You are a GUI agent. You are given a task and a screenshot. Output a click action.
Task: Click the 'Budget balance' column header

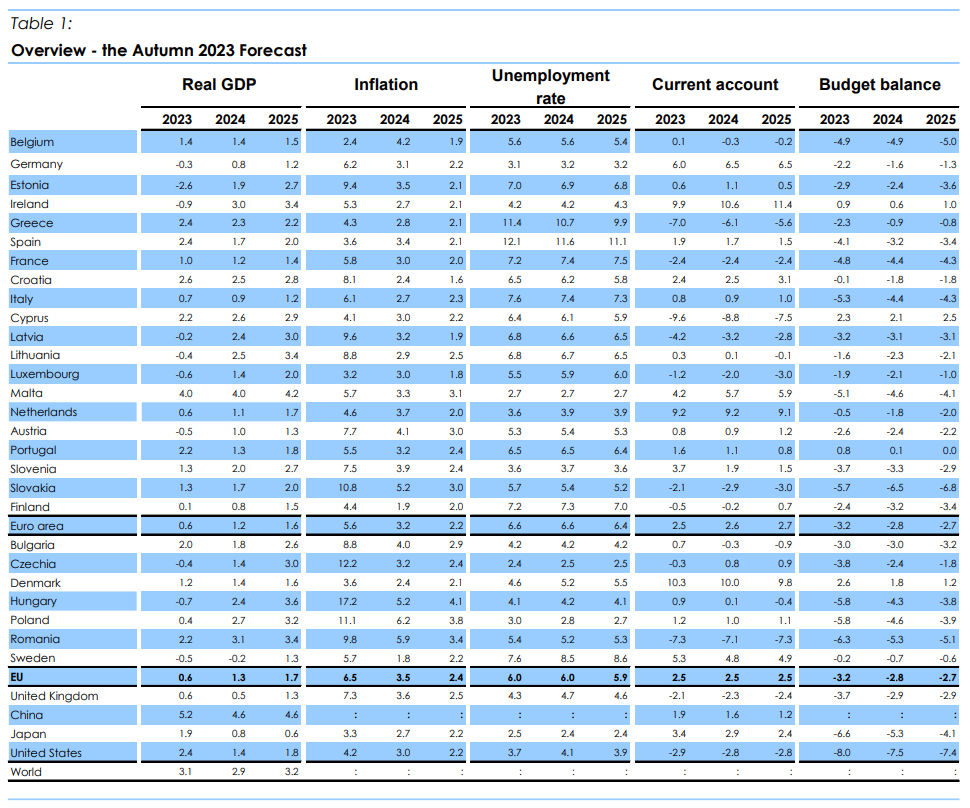point(880,85)
